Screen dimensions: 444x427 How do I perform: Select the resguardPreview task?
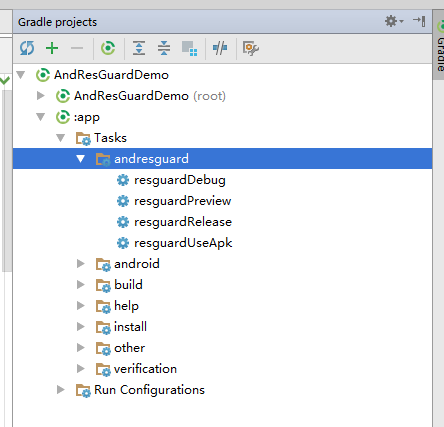click(x=182, y=201)
